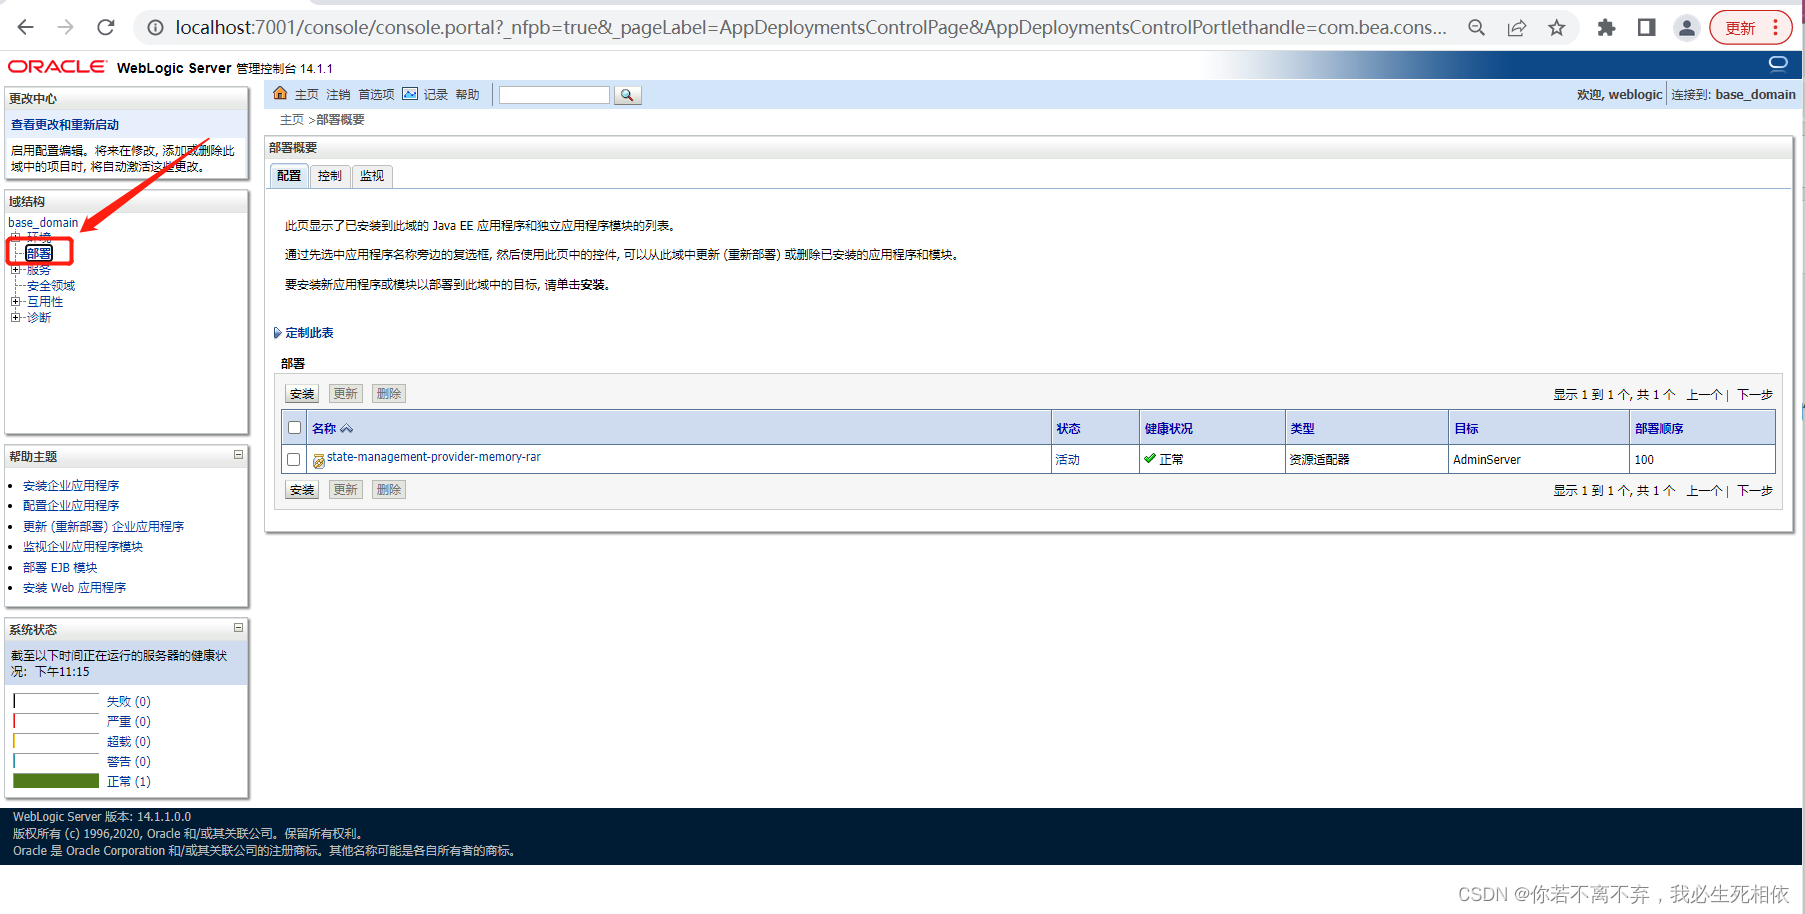Viewport: 1805px width, 914px height.
Task: Sort by the 部署顺序 column header
Action: [1659, 429]
